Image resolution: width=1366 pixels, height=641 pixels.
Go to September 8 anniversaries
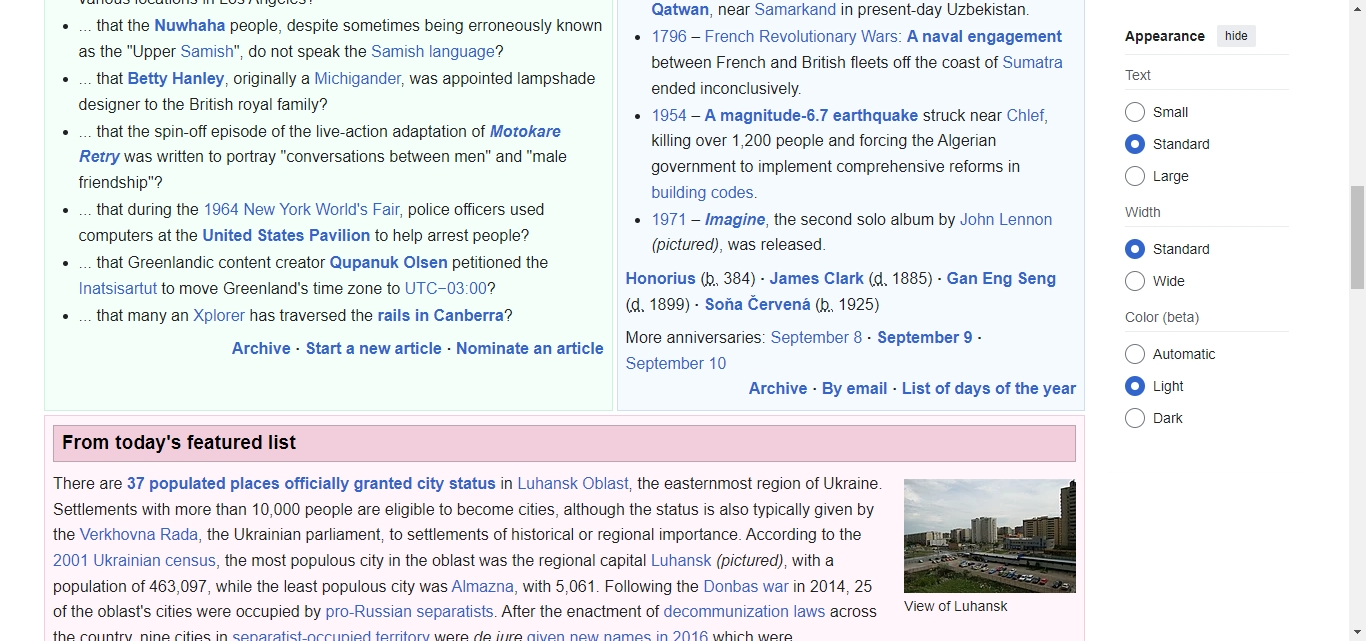pyautogui.click(x=816, y=337)
